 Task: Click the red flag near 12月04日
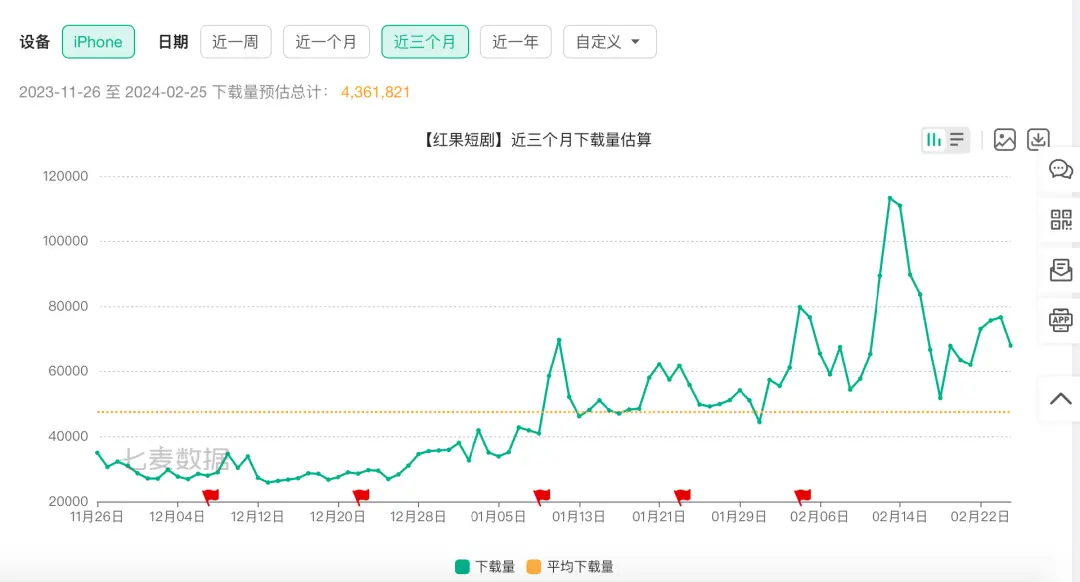(x=211, y=496)
